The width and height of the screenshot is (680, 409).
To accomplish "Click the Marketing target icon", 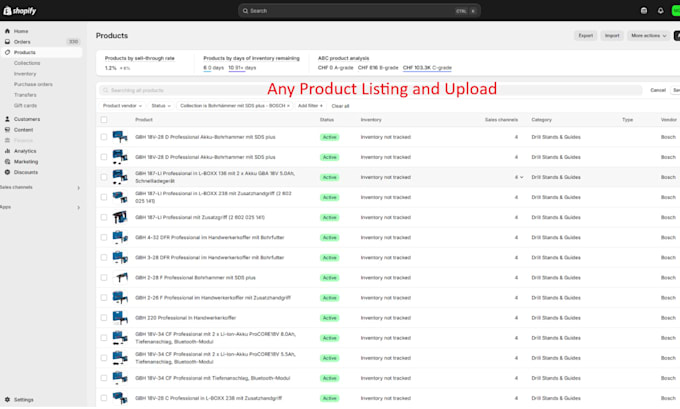I will [x=7, y=161].
